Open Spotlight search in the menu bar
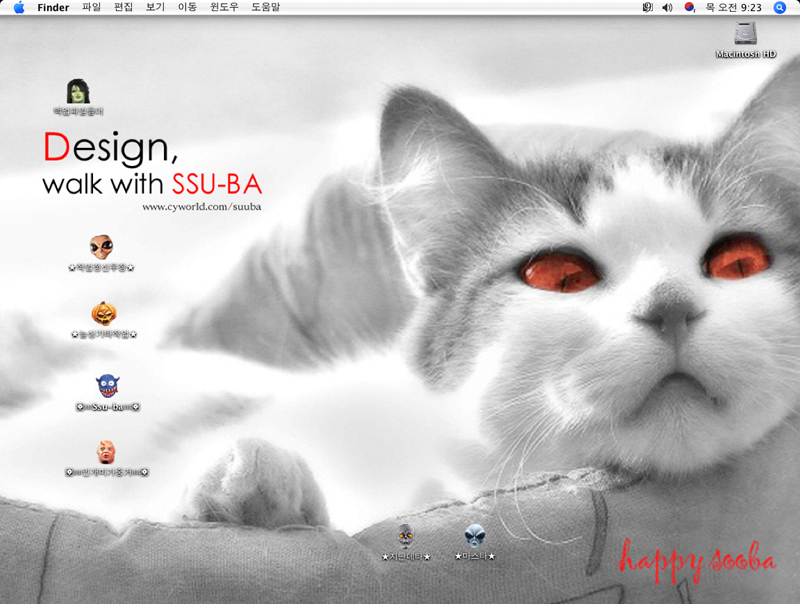Viewport: 800px width, 604px height. pyautogui.click(x=780, y=7)
